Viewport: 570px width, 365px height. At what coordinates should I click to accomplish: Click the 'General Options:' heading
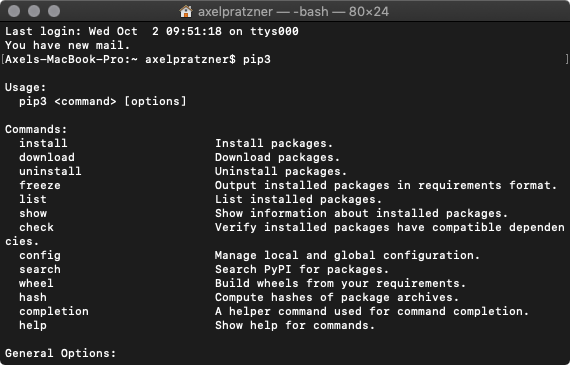(x=61, y=353)
